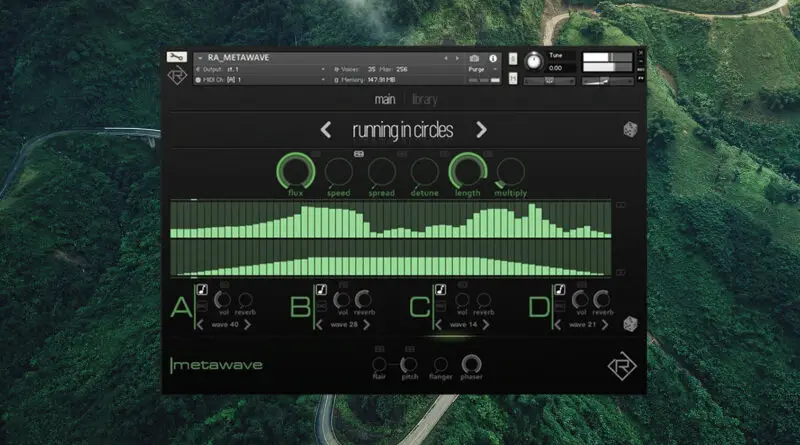The height and width of the screenshot is (445, 800).
Task: Go to next preset arrow
Action: (x=481, y=130)
